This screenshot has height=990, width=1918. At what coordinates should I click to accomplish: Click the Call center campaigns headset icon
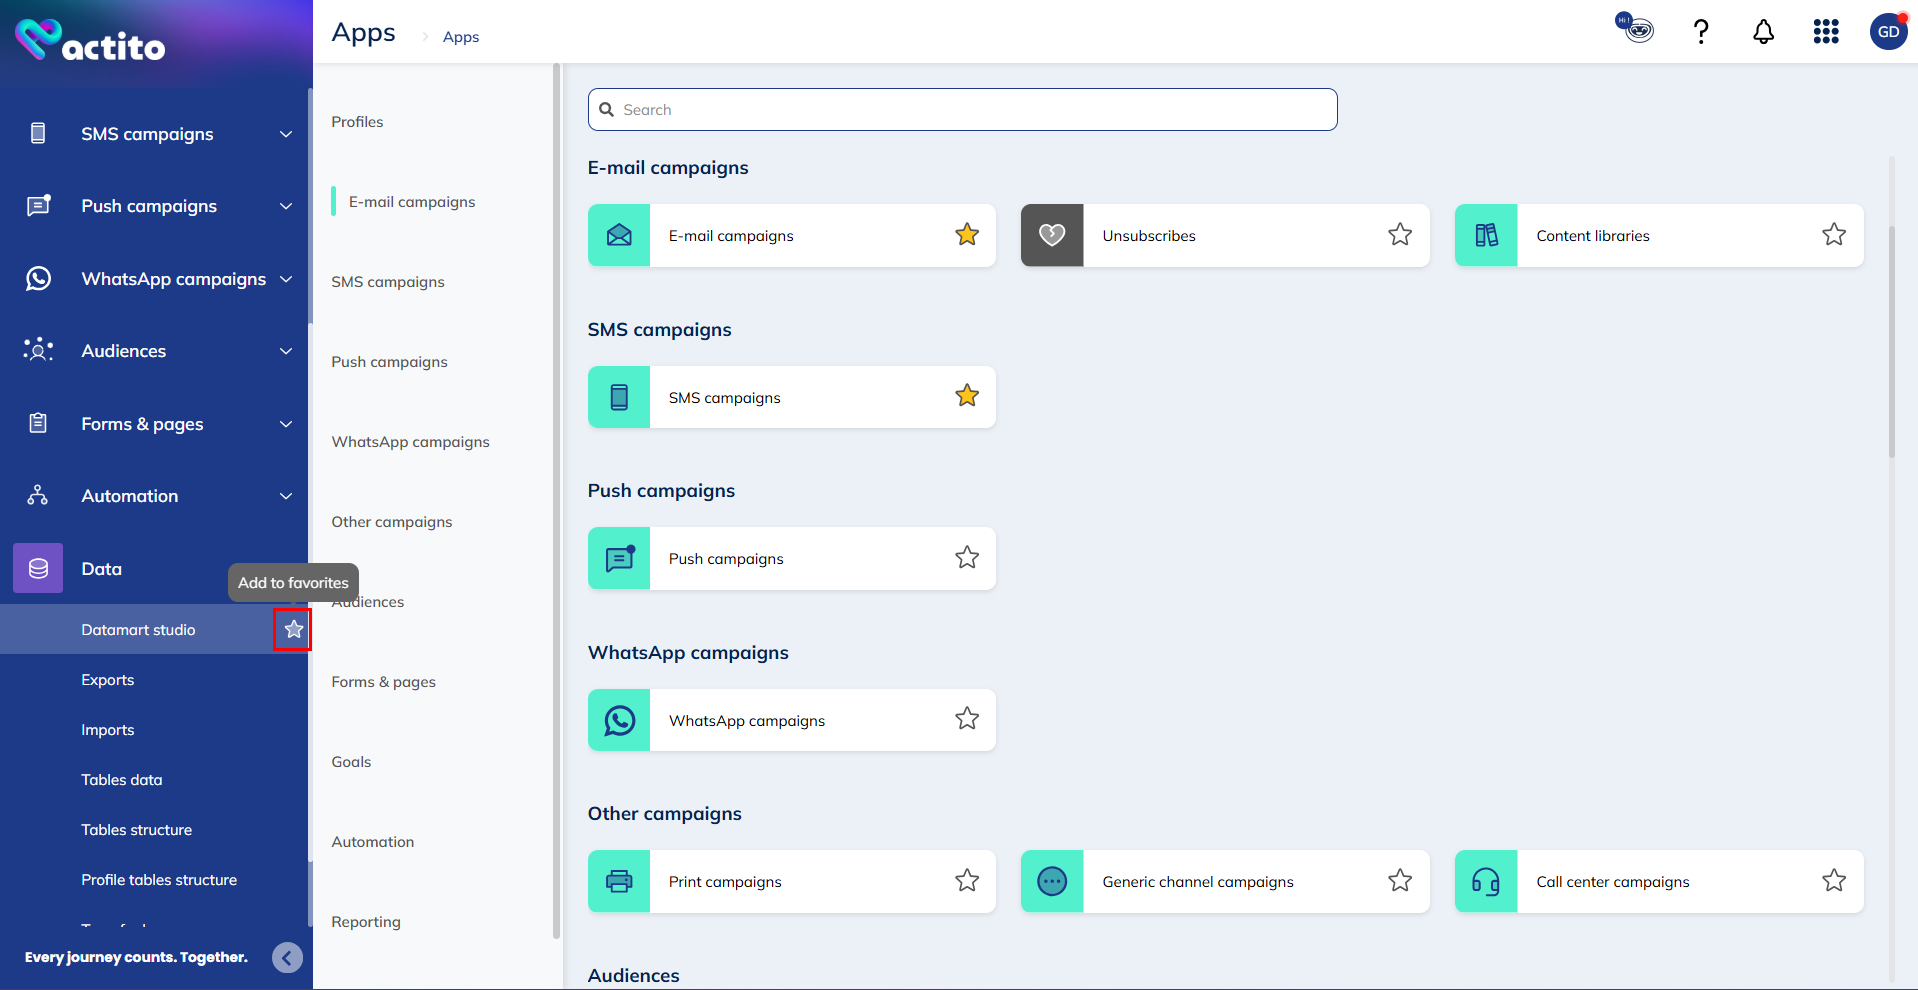click(1486, 881)
